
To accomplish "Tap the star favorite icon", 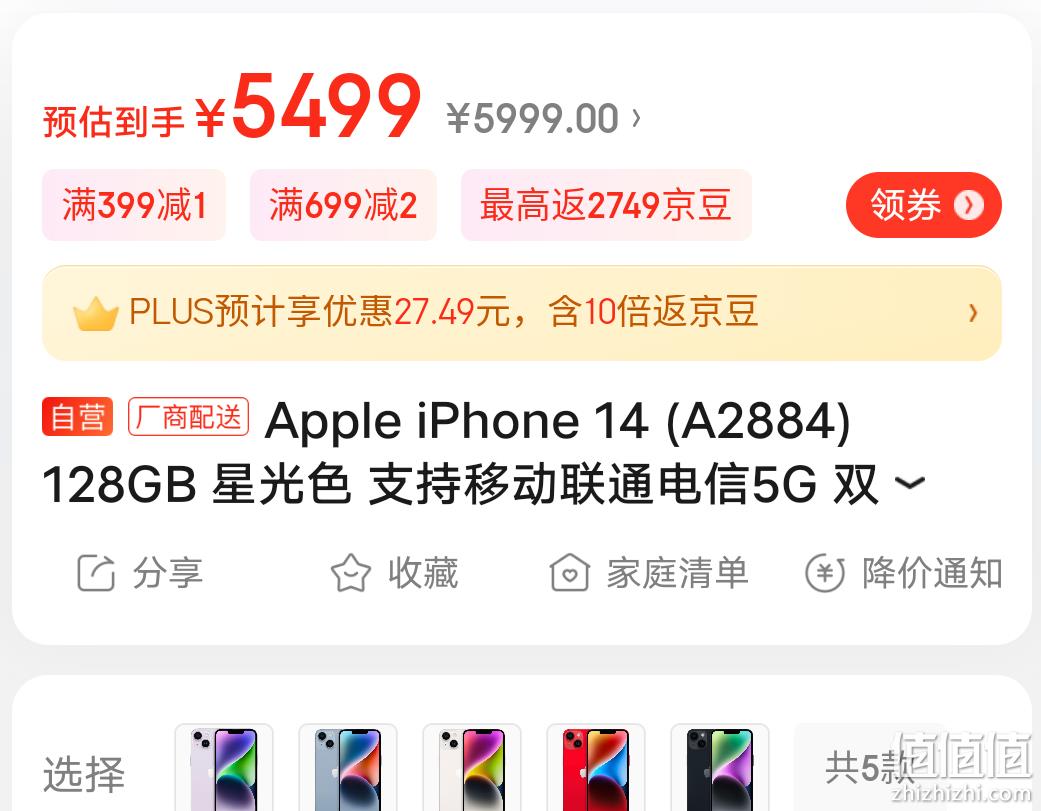I will [351, 573].
